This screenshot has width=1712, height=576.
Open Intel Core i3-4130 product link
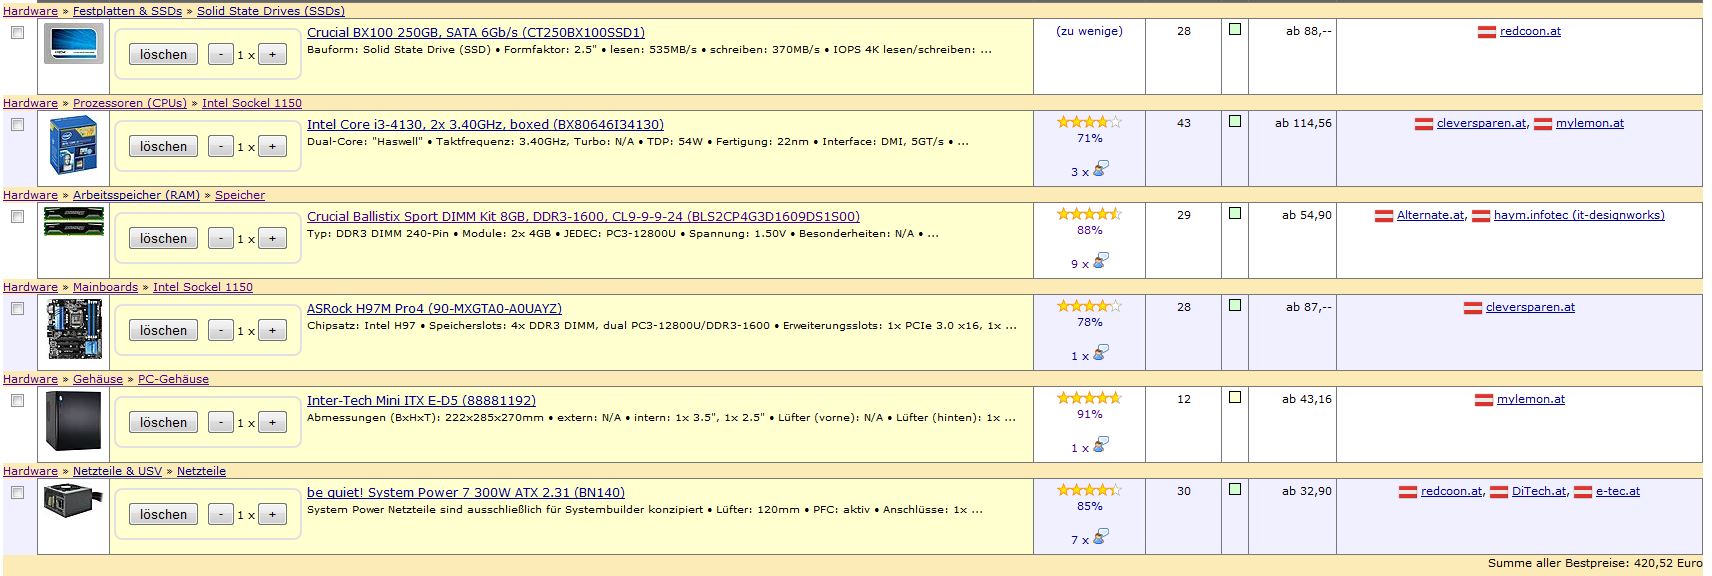tap(485, 125)
